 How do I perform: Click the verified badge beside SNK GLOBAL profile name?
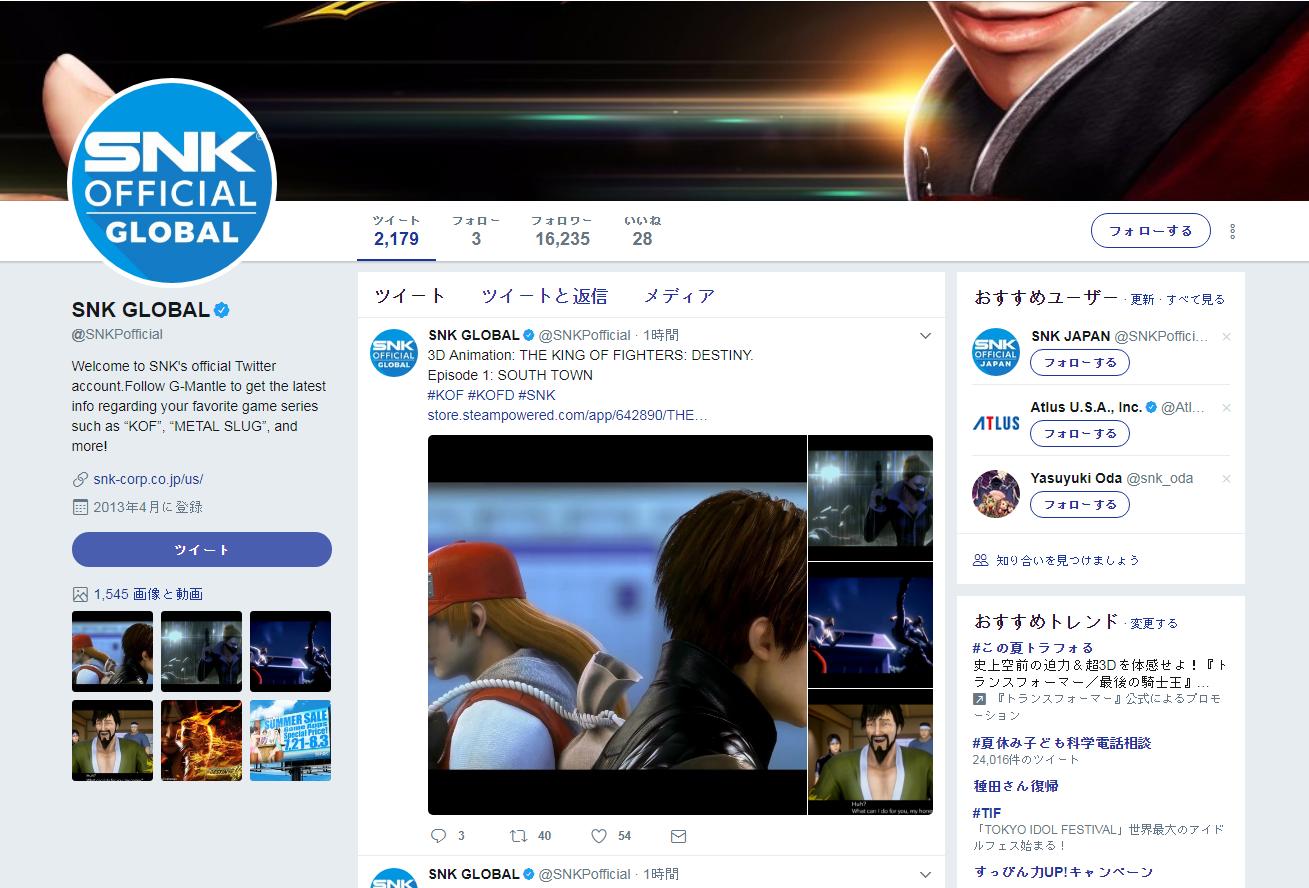point(222,310)
